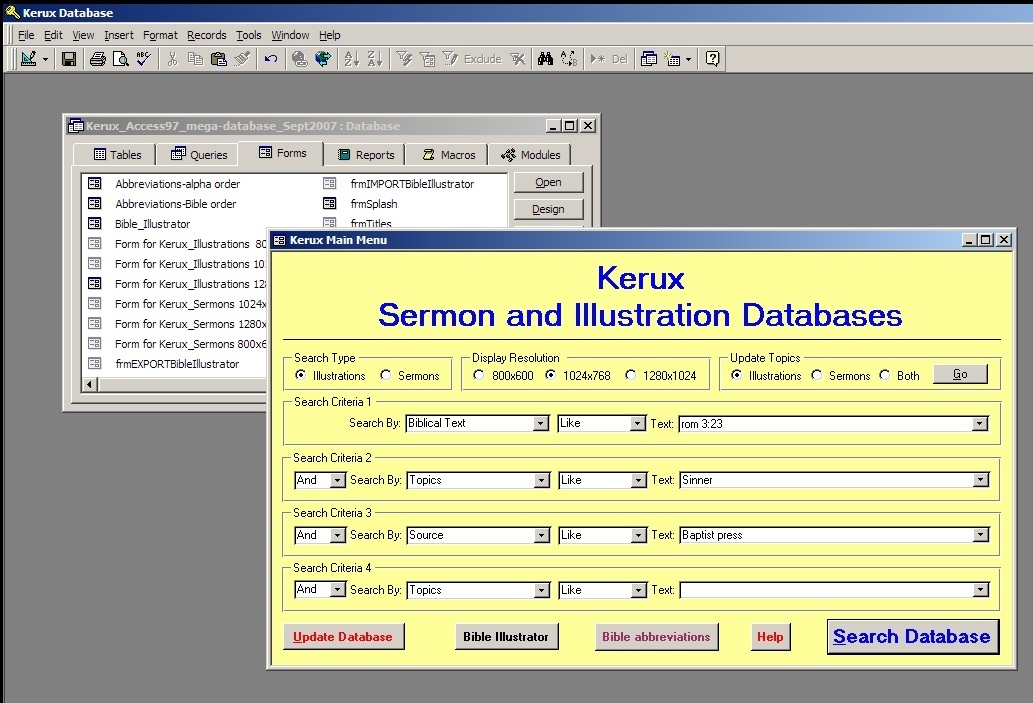This screenshot has height=703, width=1033.
Task: Open Like dropdown in Search Criteria 1
Action: [x=637, y=423]
